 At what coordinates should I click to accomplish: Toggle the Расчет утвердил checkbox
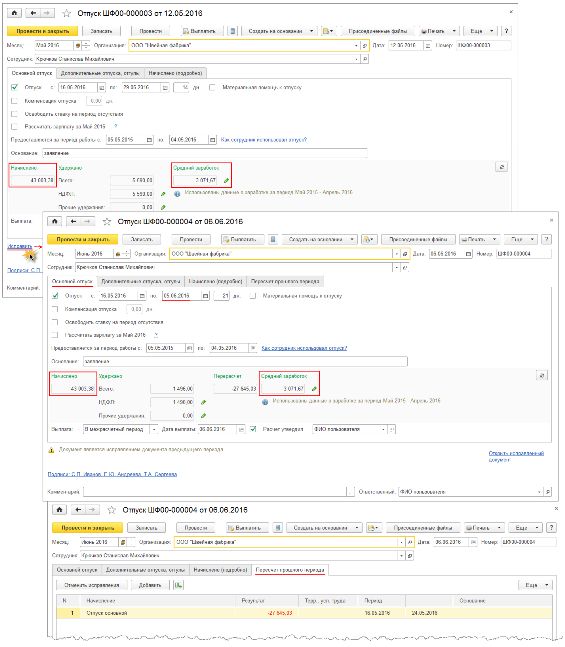[x=253, y=429]
